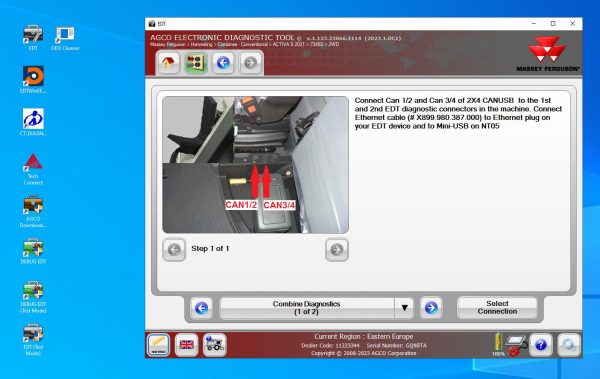
Task: Click the Dealer Code text in footer
Action: pos(330,346)
